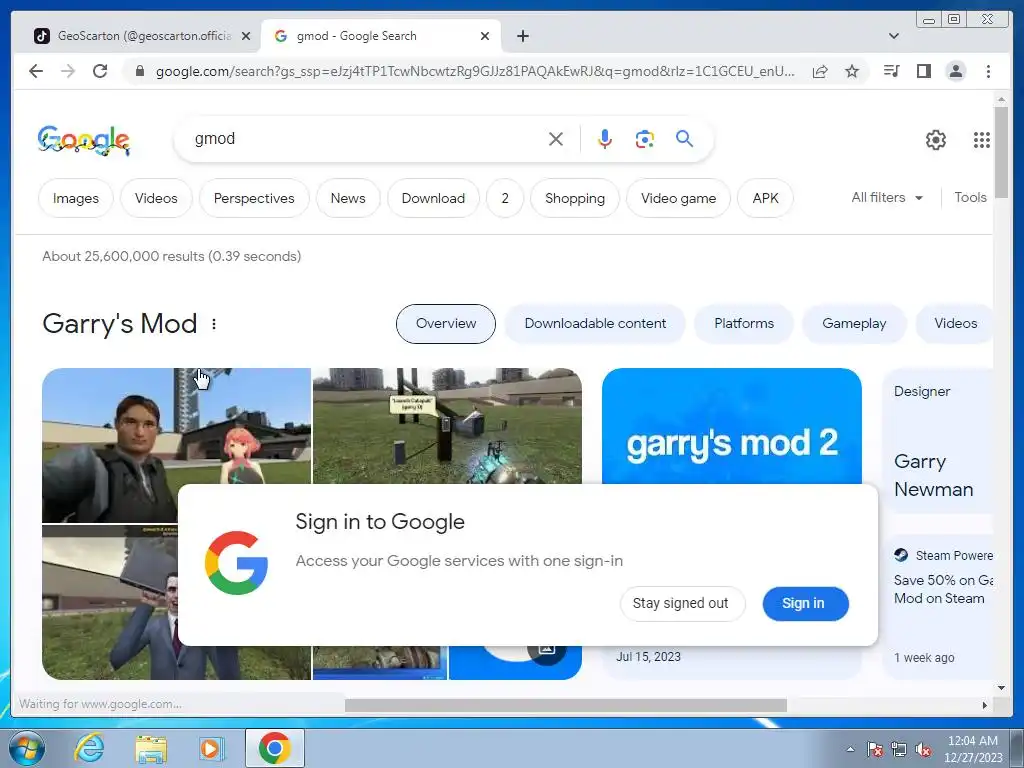Image resolution: width=1024 pixels, height=768 pixels.
Task: Clear the search box with X
Action: (556, 139)
